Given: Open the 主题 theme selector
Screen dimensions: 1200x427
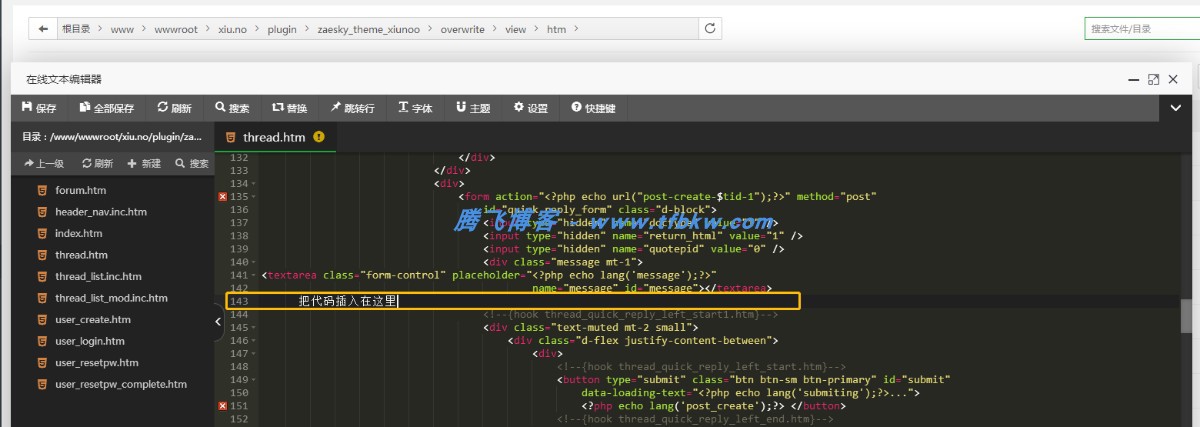Looking at the screenshot, I should click(473, 107).
